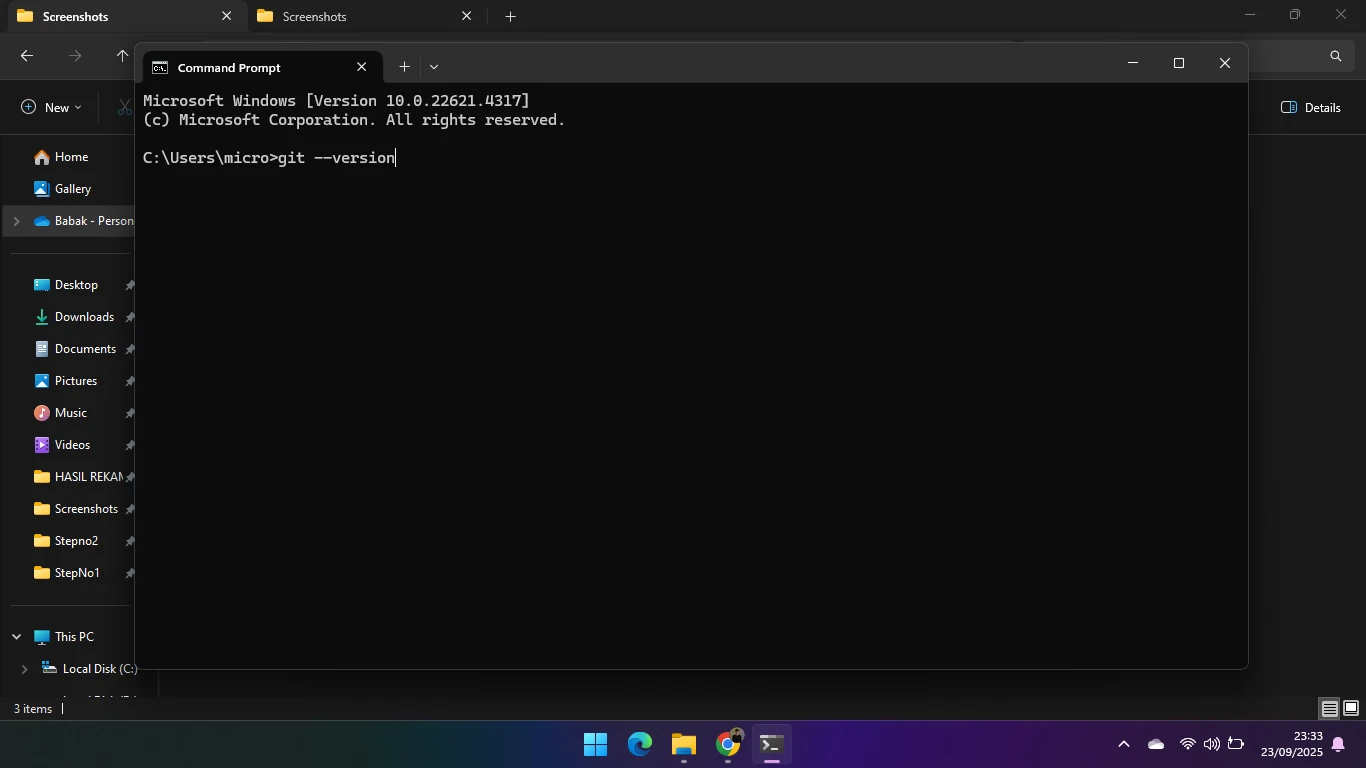Toggle the Details pane button
The height and width of the screenshot is (768, 1366).
click(x=1311, y=108)
